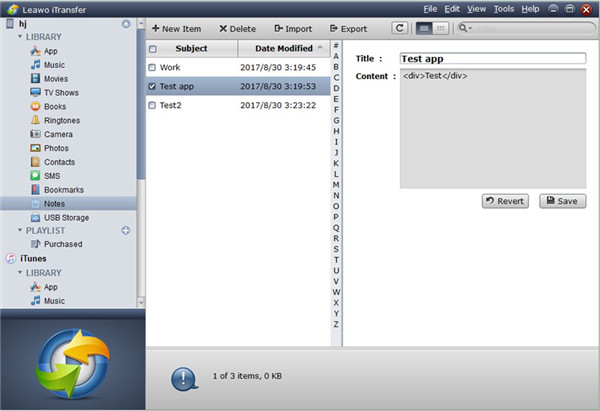This screenshot has width=600, height=411.
Task: Open the Edit menu
Action: click(452, 9)
